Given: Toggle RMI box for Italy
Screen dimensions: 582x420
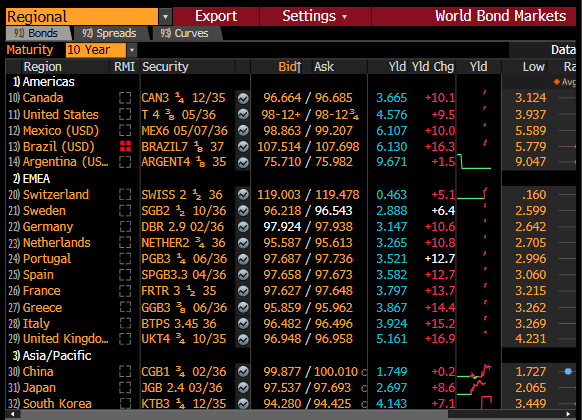Looking at the screenshot, I should click(x=125, y=324).
